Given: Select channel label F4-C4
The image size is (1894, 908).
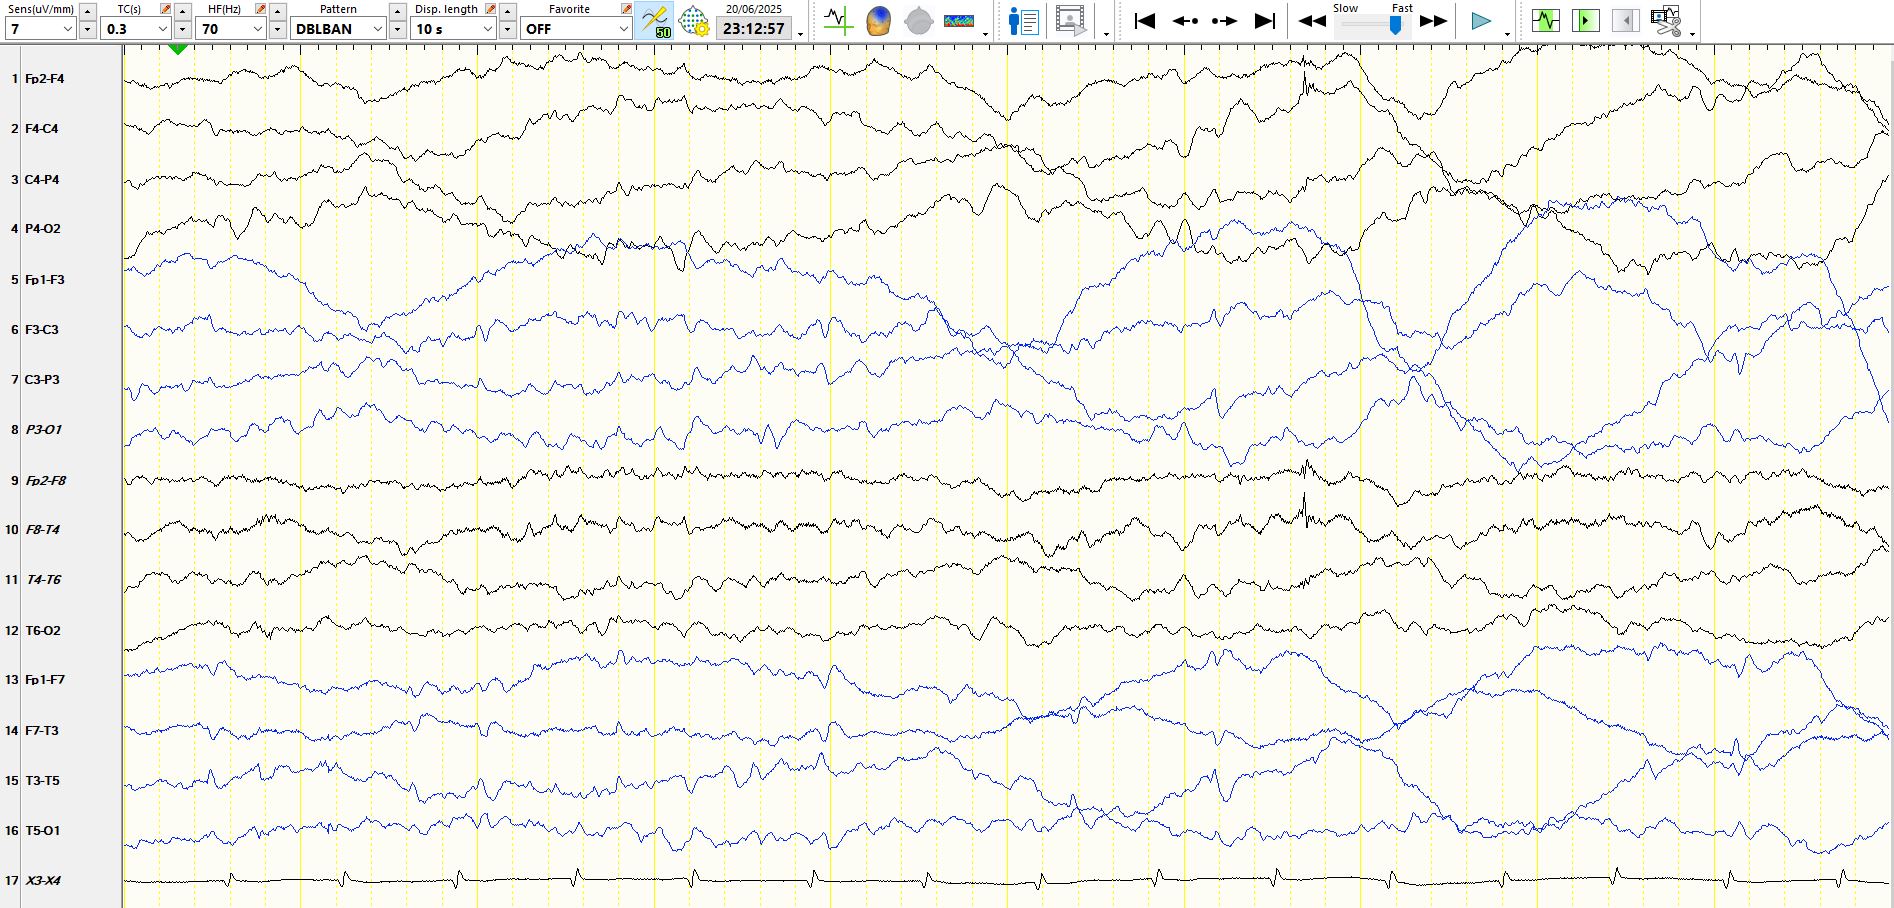Looking at the screenshot, I should pos(41,129).
